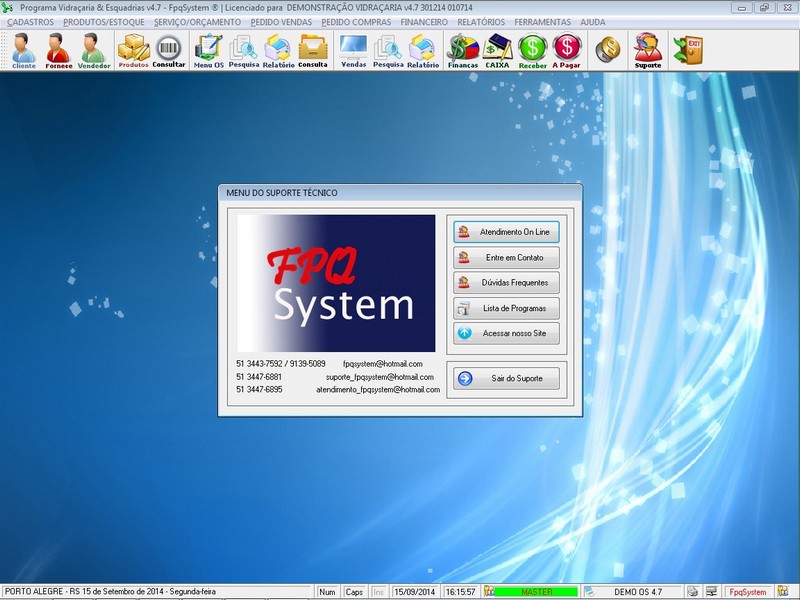Open the A Pagar red dollar icon
The height and width of the screenshot is (600, 800).
click(x=567, y=50)
